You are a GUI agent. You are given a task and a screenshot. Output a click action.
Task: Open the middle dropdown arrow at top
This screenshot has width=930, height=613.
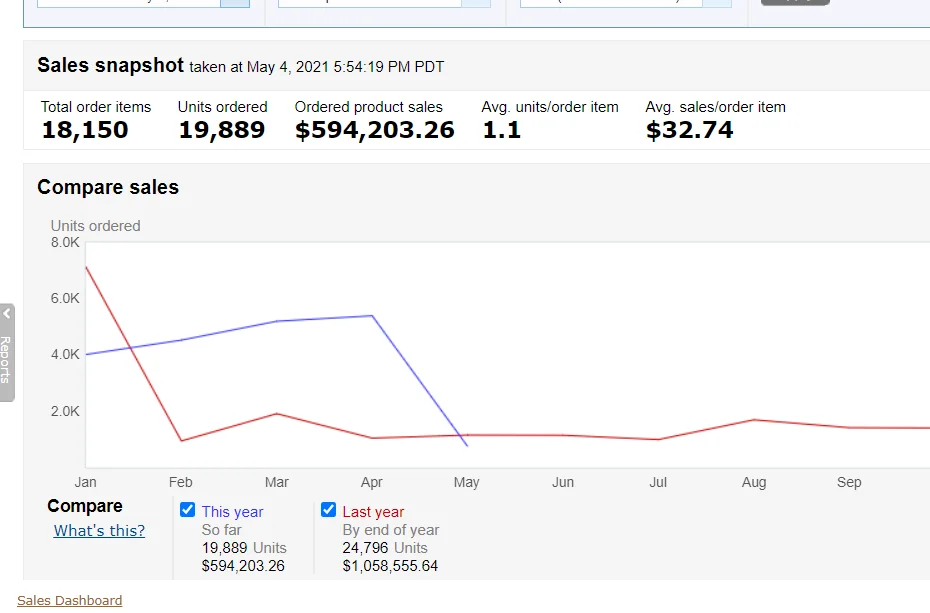point(476,3)
